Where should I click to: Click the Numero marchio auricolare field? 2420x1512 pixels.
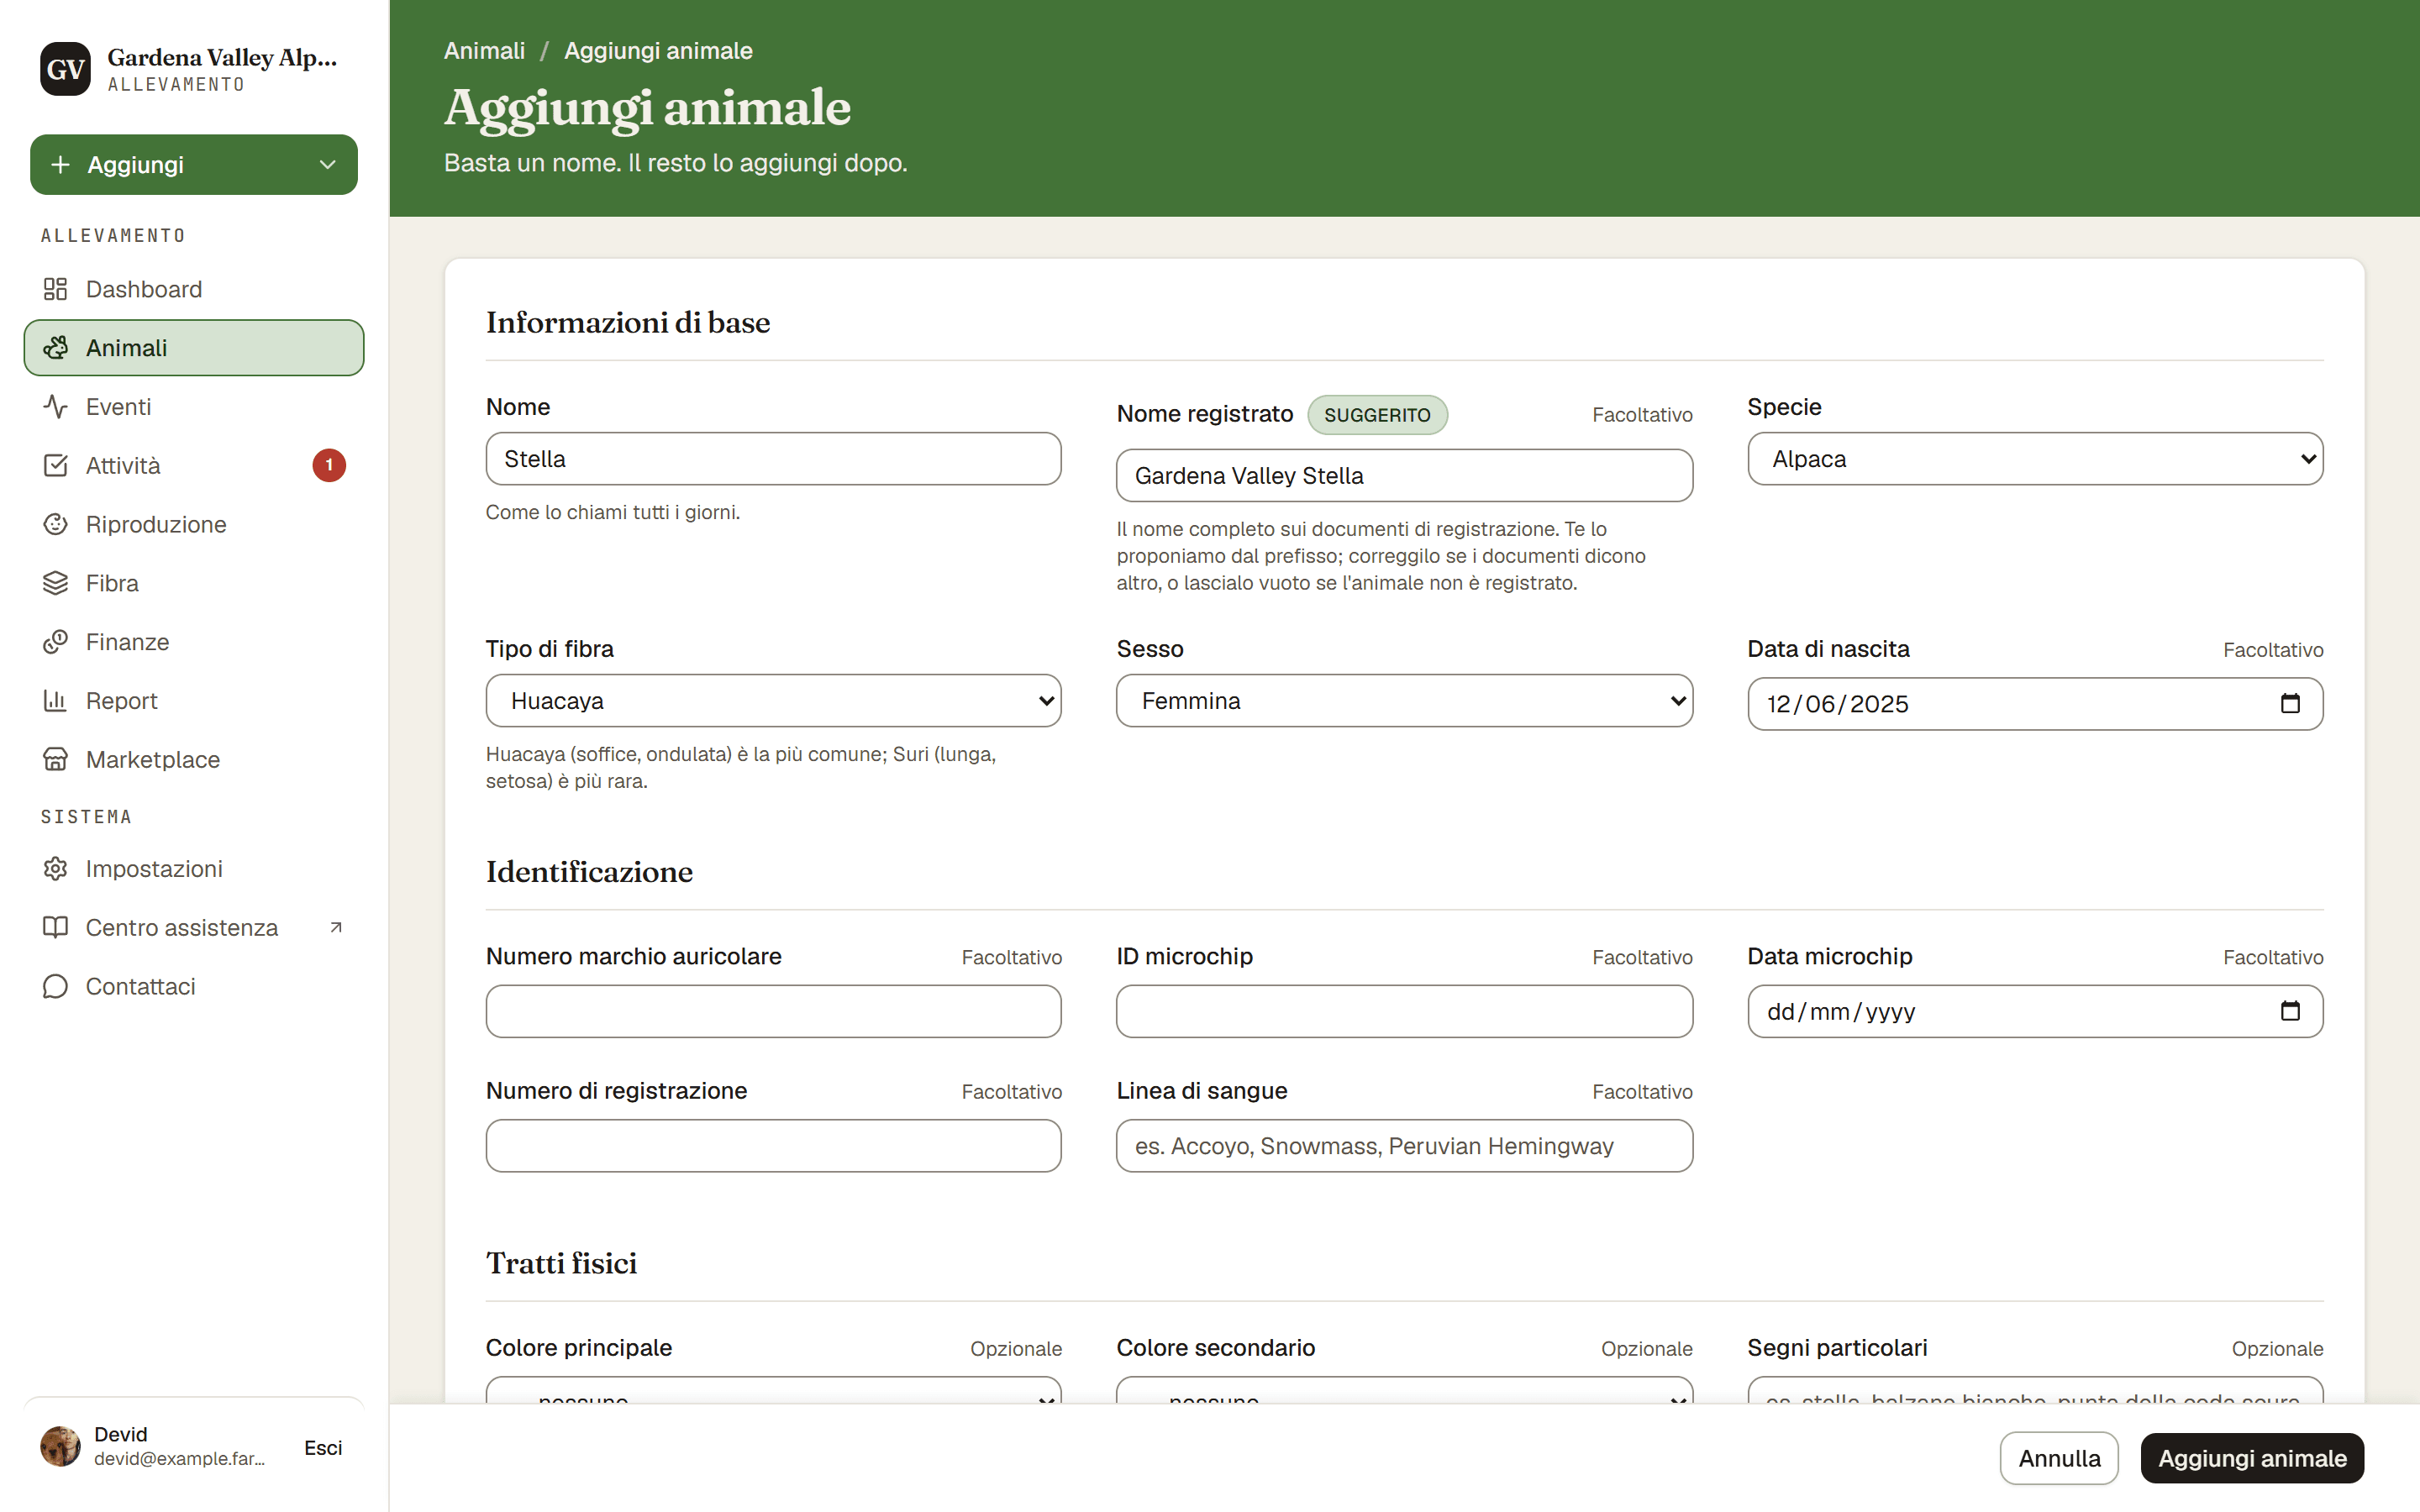[773, 1011]
